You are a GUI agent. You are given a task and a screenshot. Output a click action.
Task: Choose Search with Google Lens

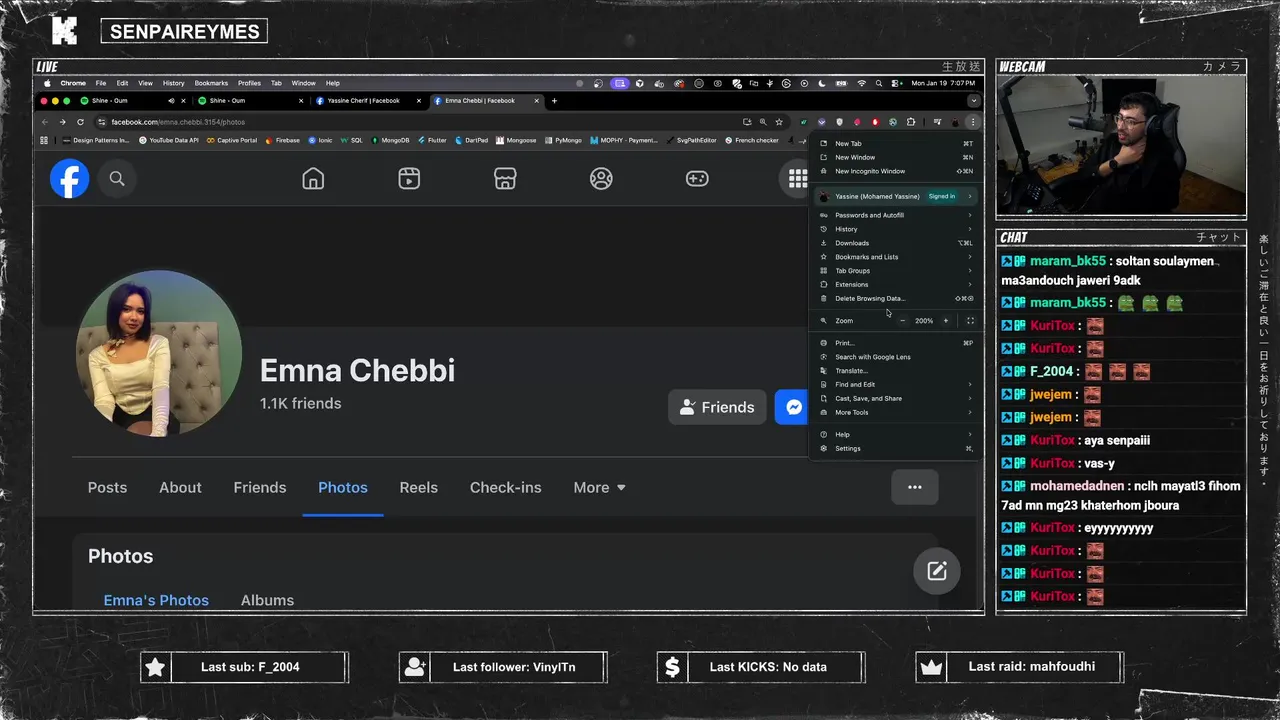point(895,357)
